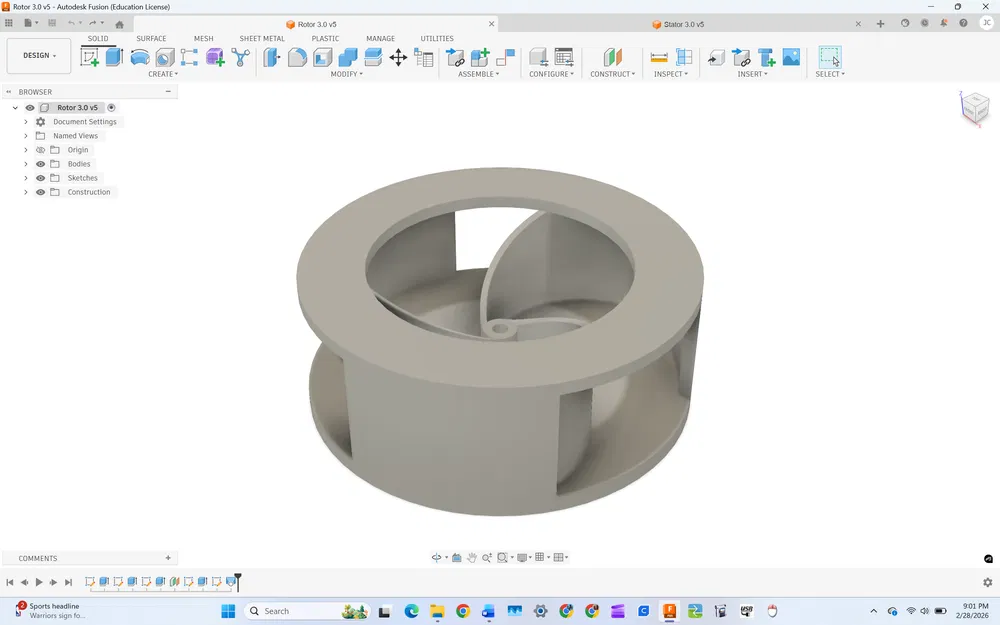Click the Insert Component icon in Assemble

click(455, 57)
